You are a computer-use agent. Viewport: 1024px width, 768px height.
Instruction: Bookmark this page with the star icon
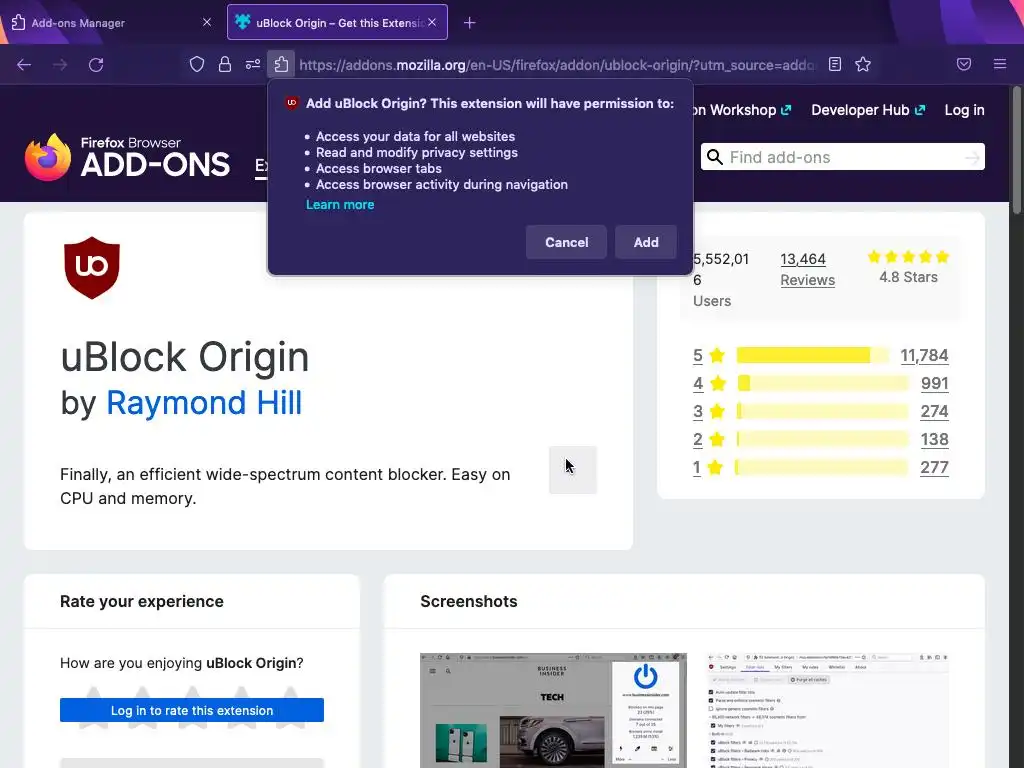coord(863,64)
